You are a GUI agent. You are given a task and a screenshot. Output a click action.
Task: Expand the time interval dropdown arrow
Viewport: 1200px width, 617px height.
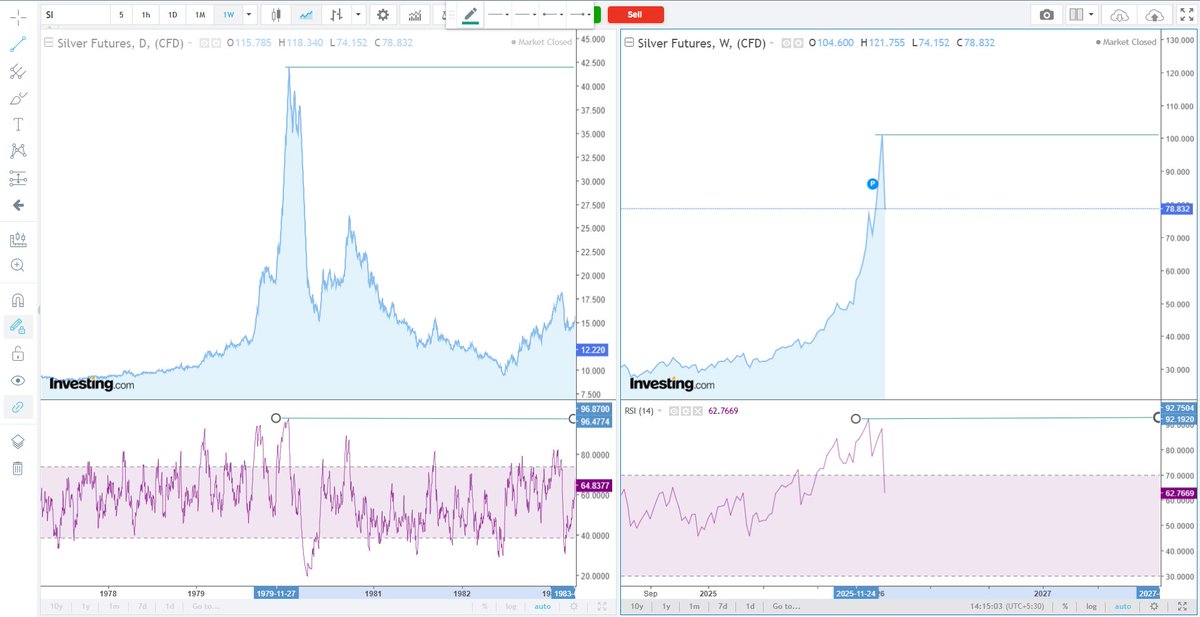pyautogui.click(x=248, y=15)
